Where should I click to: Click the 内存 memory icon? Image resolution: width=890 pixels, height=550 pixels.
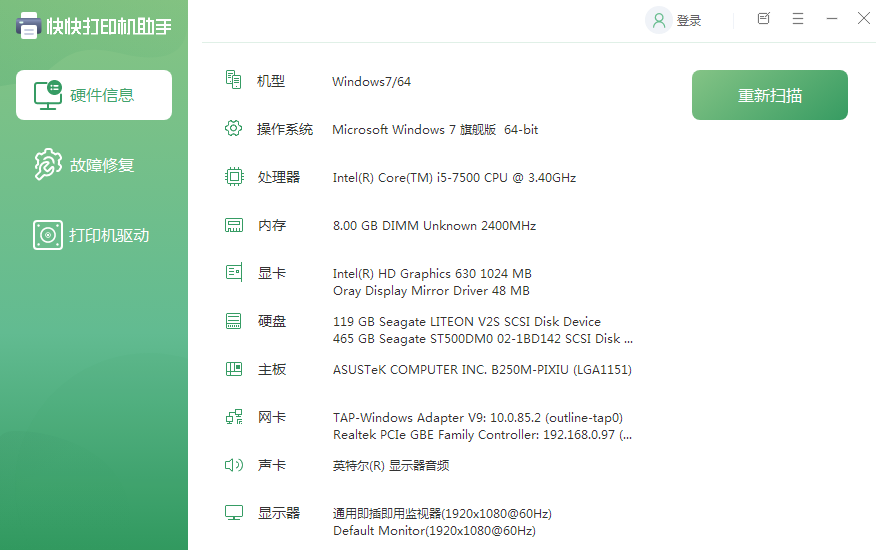(x=234, y=225)
